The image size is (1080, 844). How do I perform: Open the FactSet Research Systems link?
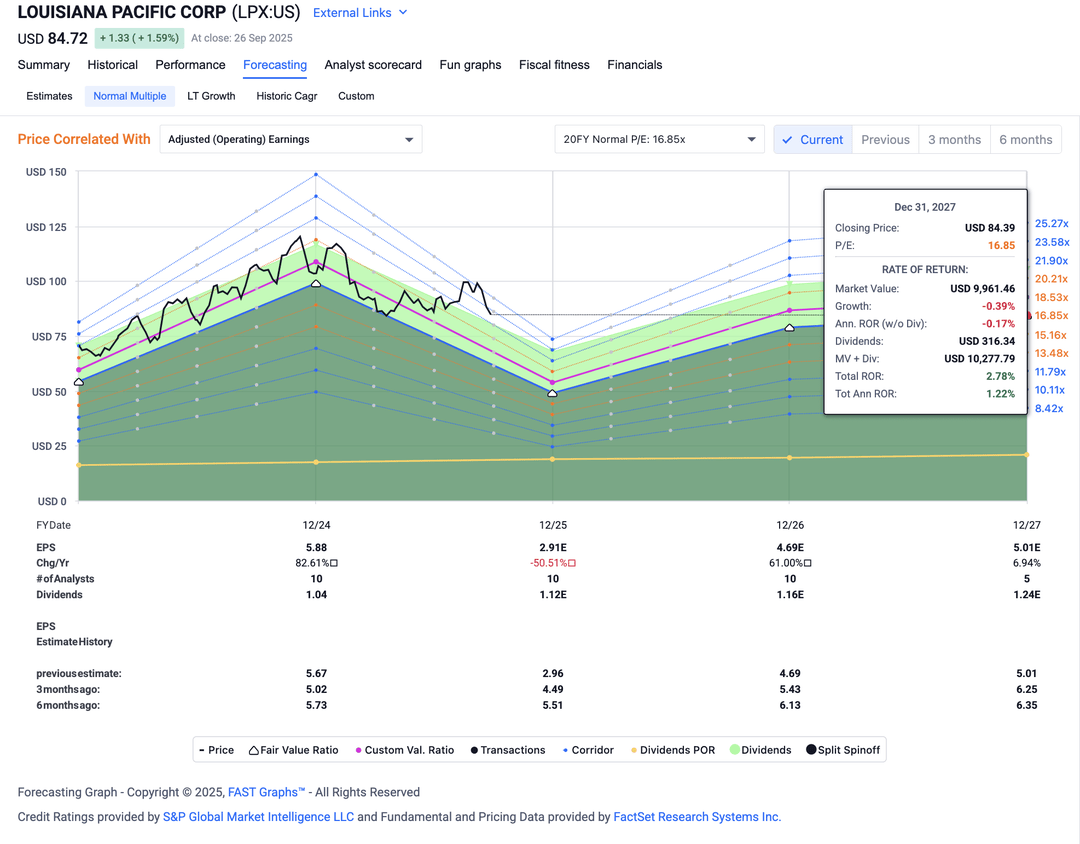698,817
